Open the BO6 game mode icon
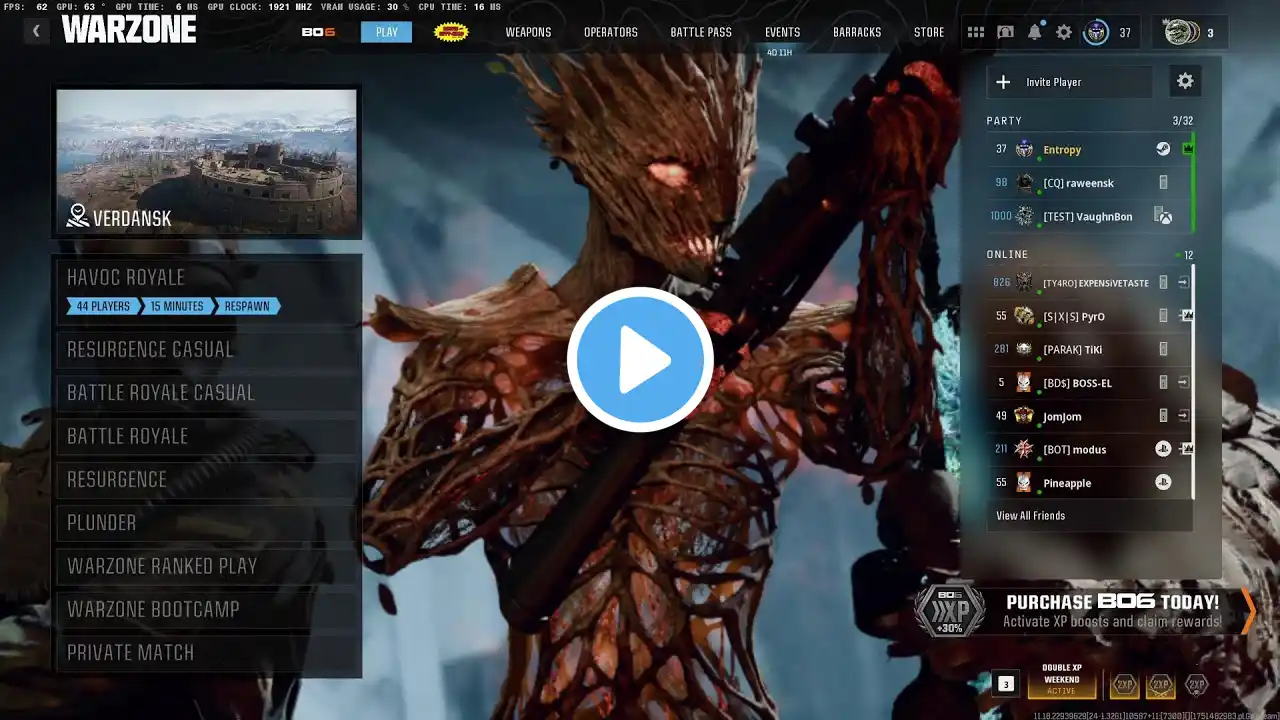This screenshot has width=1280, height=720. 318,32
